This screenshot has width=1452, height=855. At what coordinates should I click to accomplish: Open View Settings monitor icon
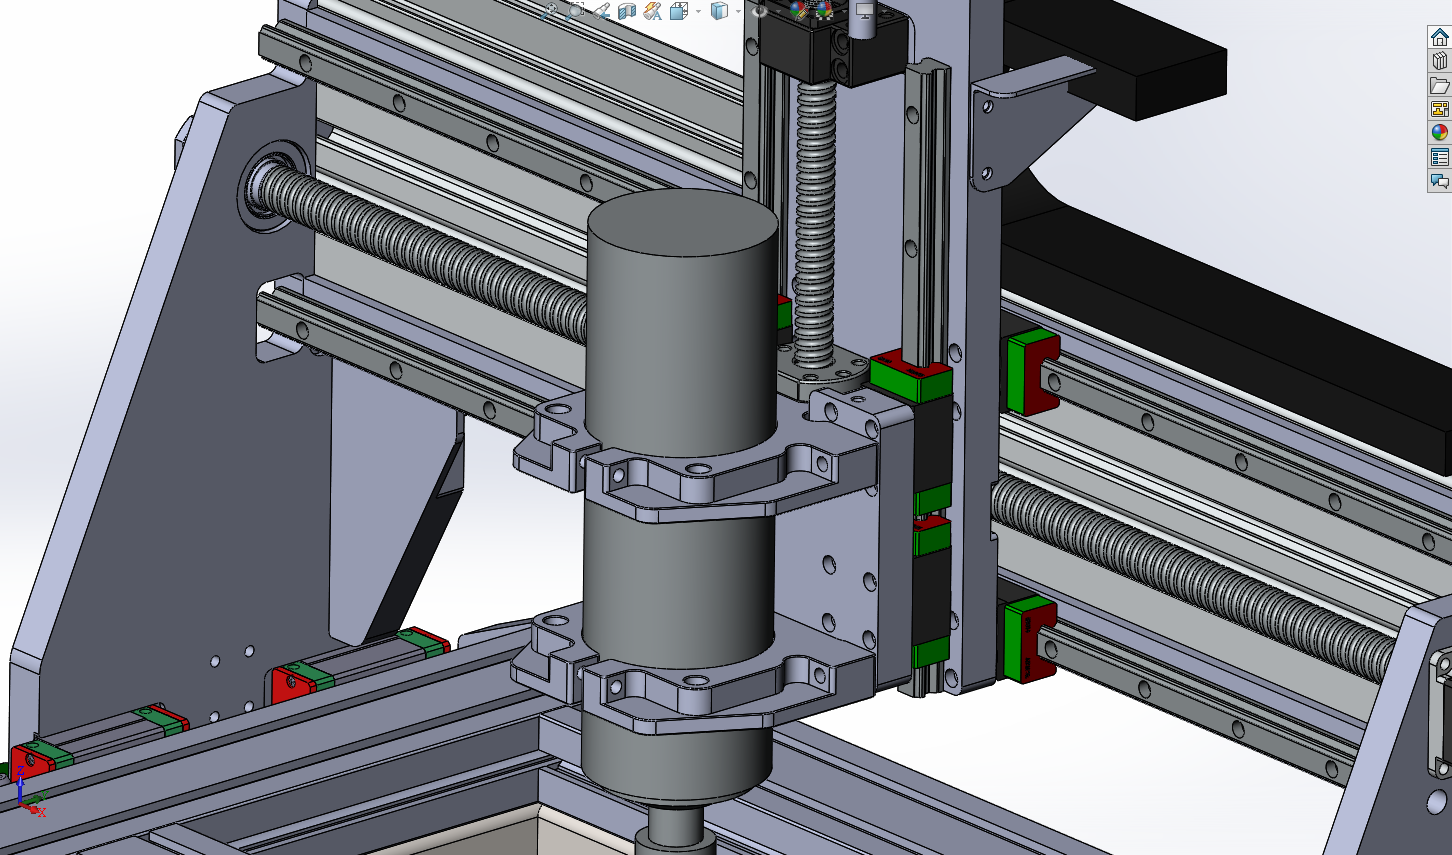(x=865, y=11)
